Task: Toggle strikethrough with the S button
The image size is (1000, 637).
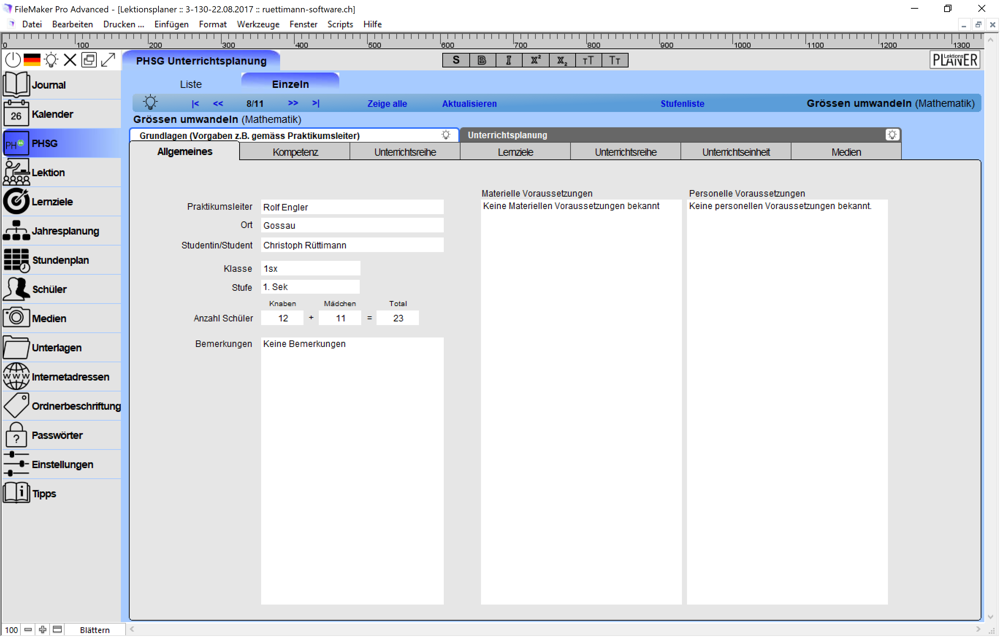Action: pos(455,60)
